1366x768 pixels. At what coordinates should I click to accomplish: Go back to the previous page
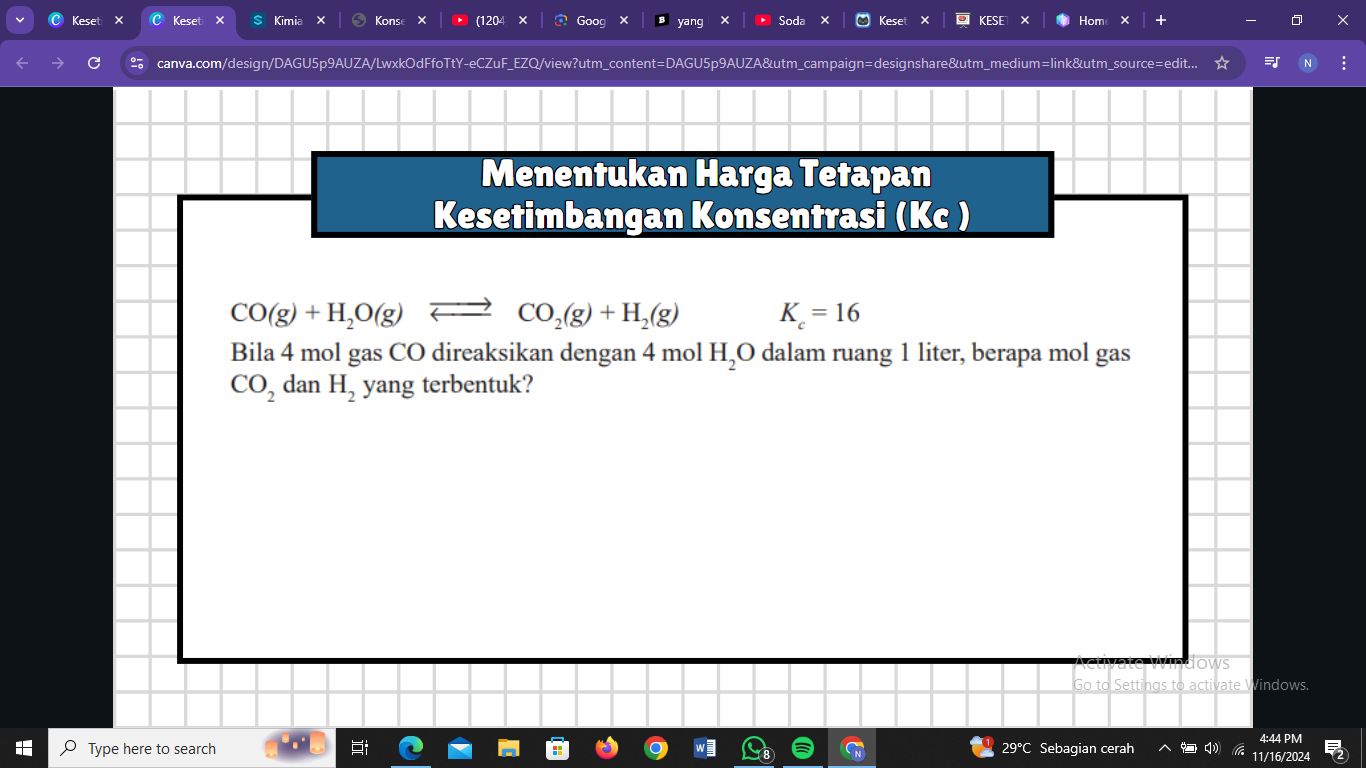tap(23, 63)
